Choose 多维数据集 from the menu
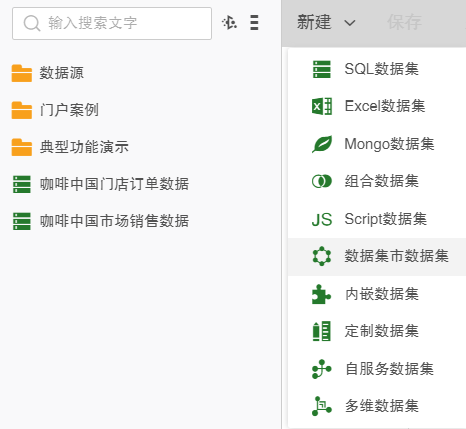This screenshot has width=466, height=429. (377, 406)
